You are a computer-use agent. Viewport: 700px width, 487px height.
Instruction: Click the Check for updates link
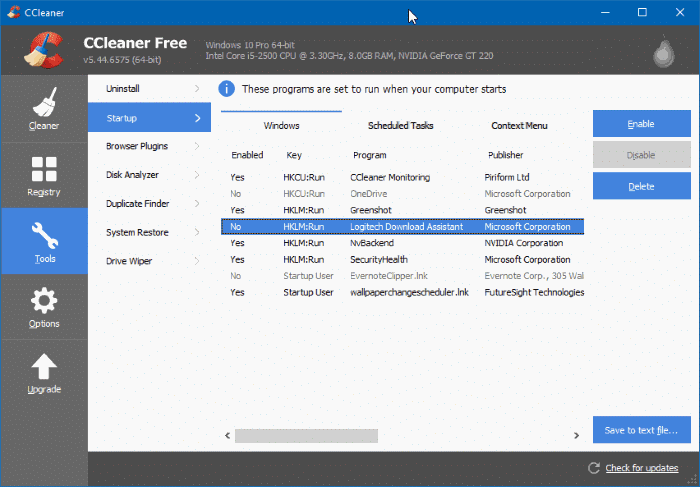(x=642, y=468)
